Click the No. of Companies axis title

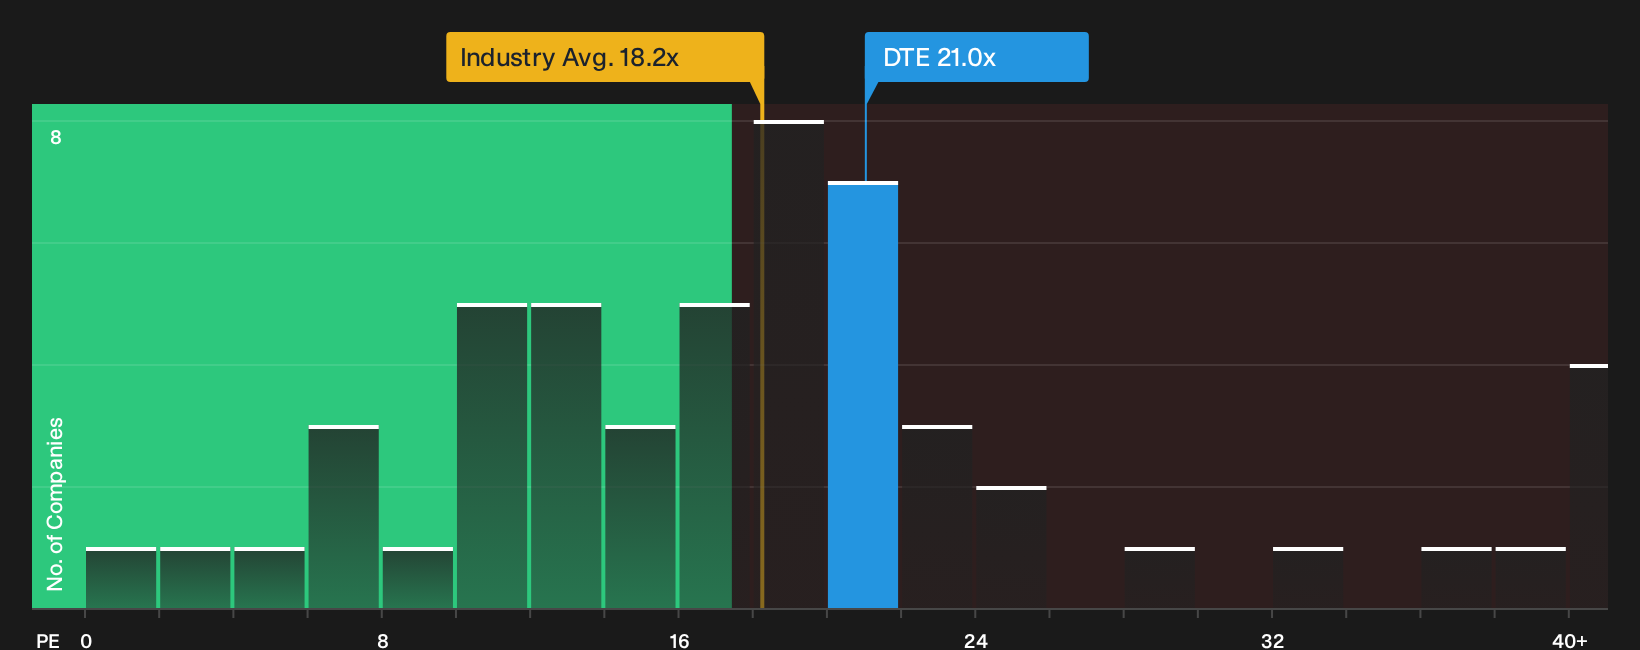click(55, 504)
